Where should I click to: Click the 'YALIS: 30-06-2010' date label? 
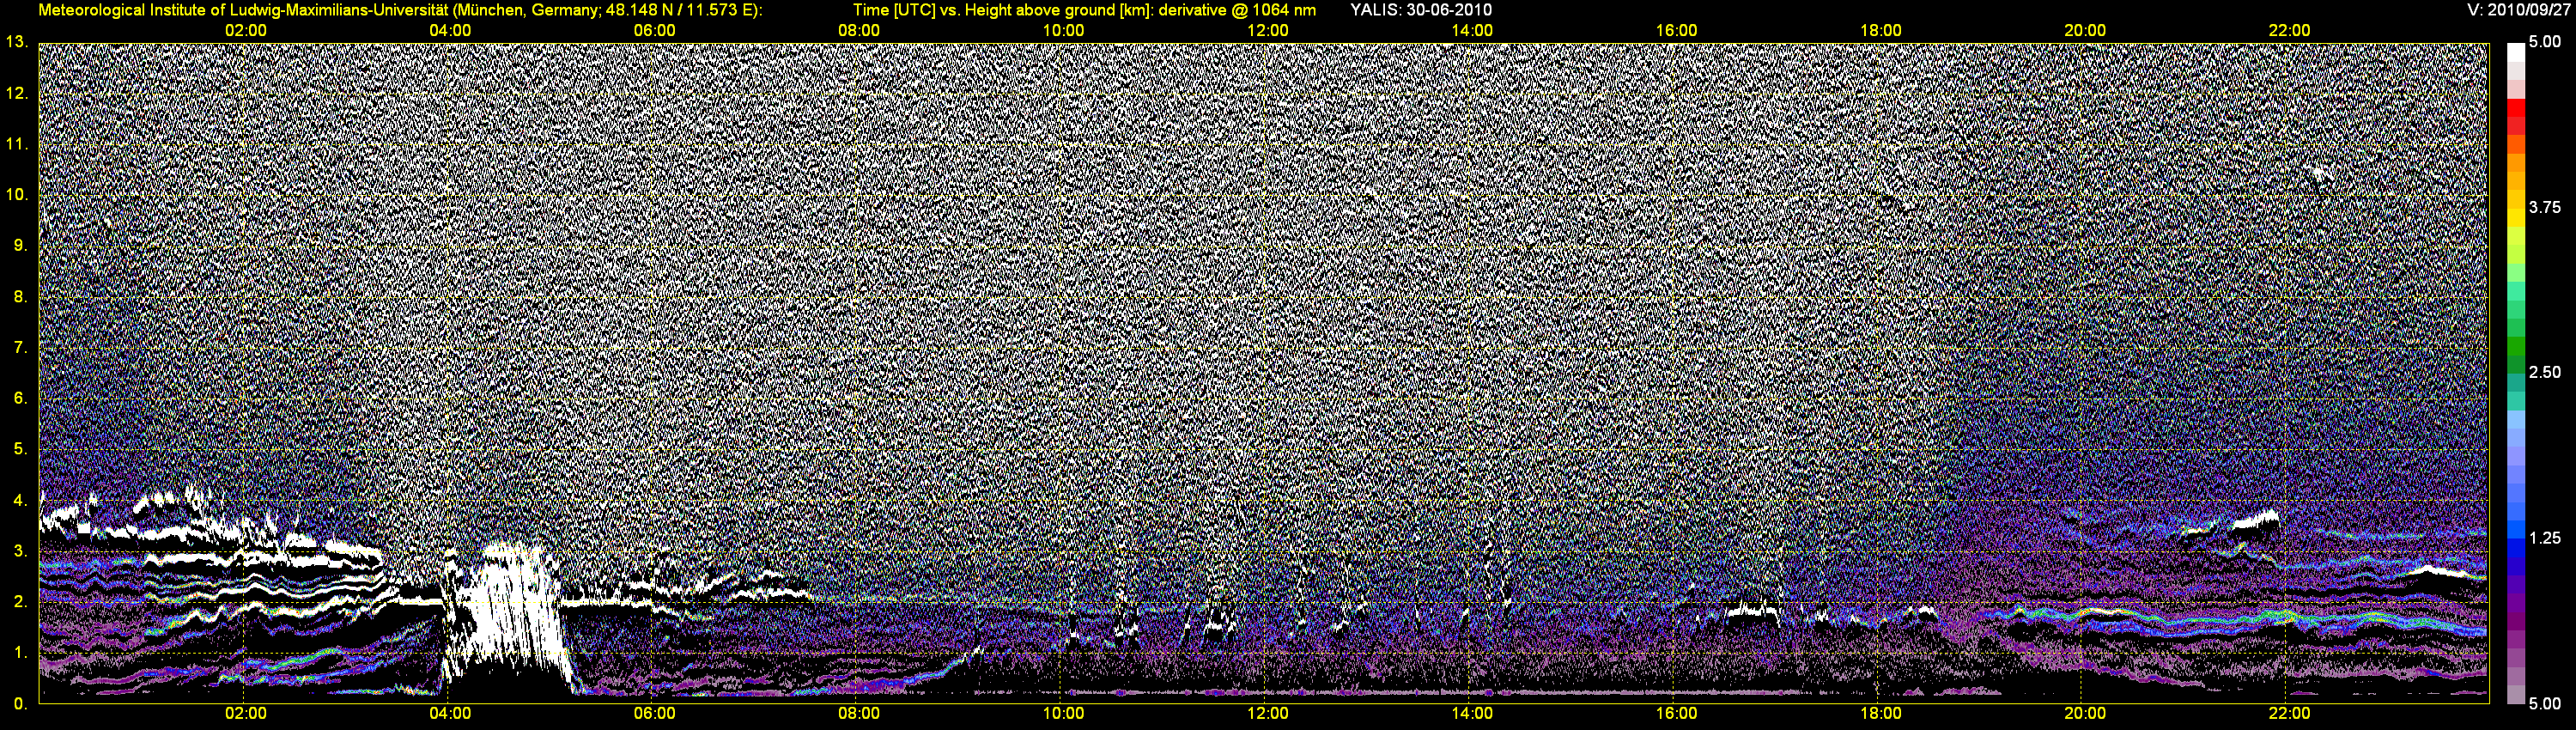tap(1421, 10)
